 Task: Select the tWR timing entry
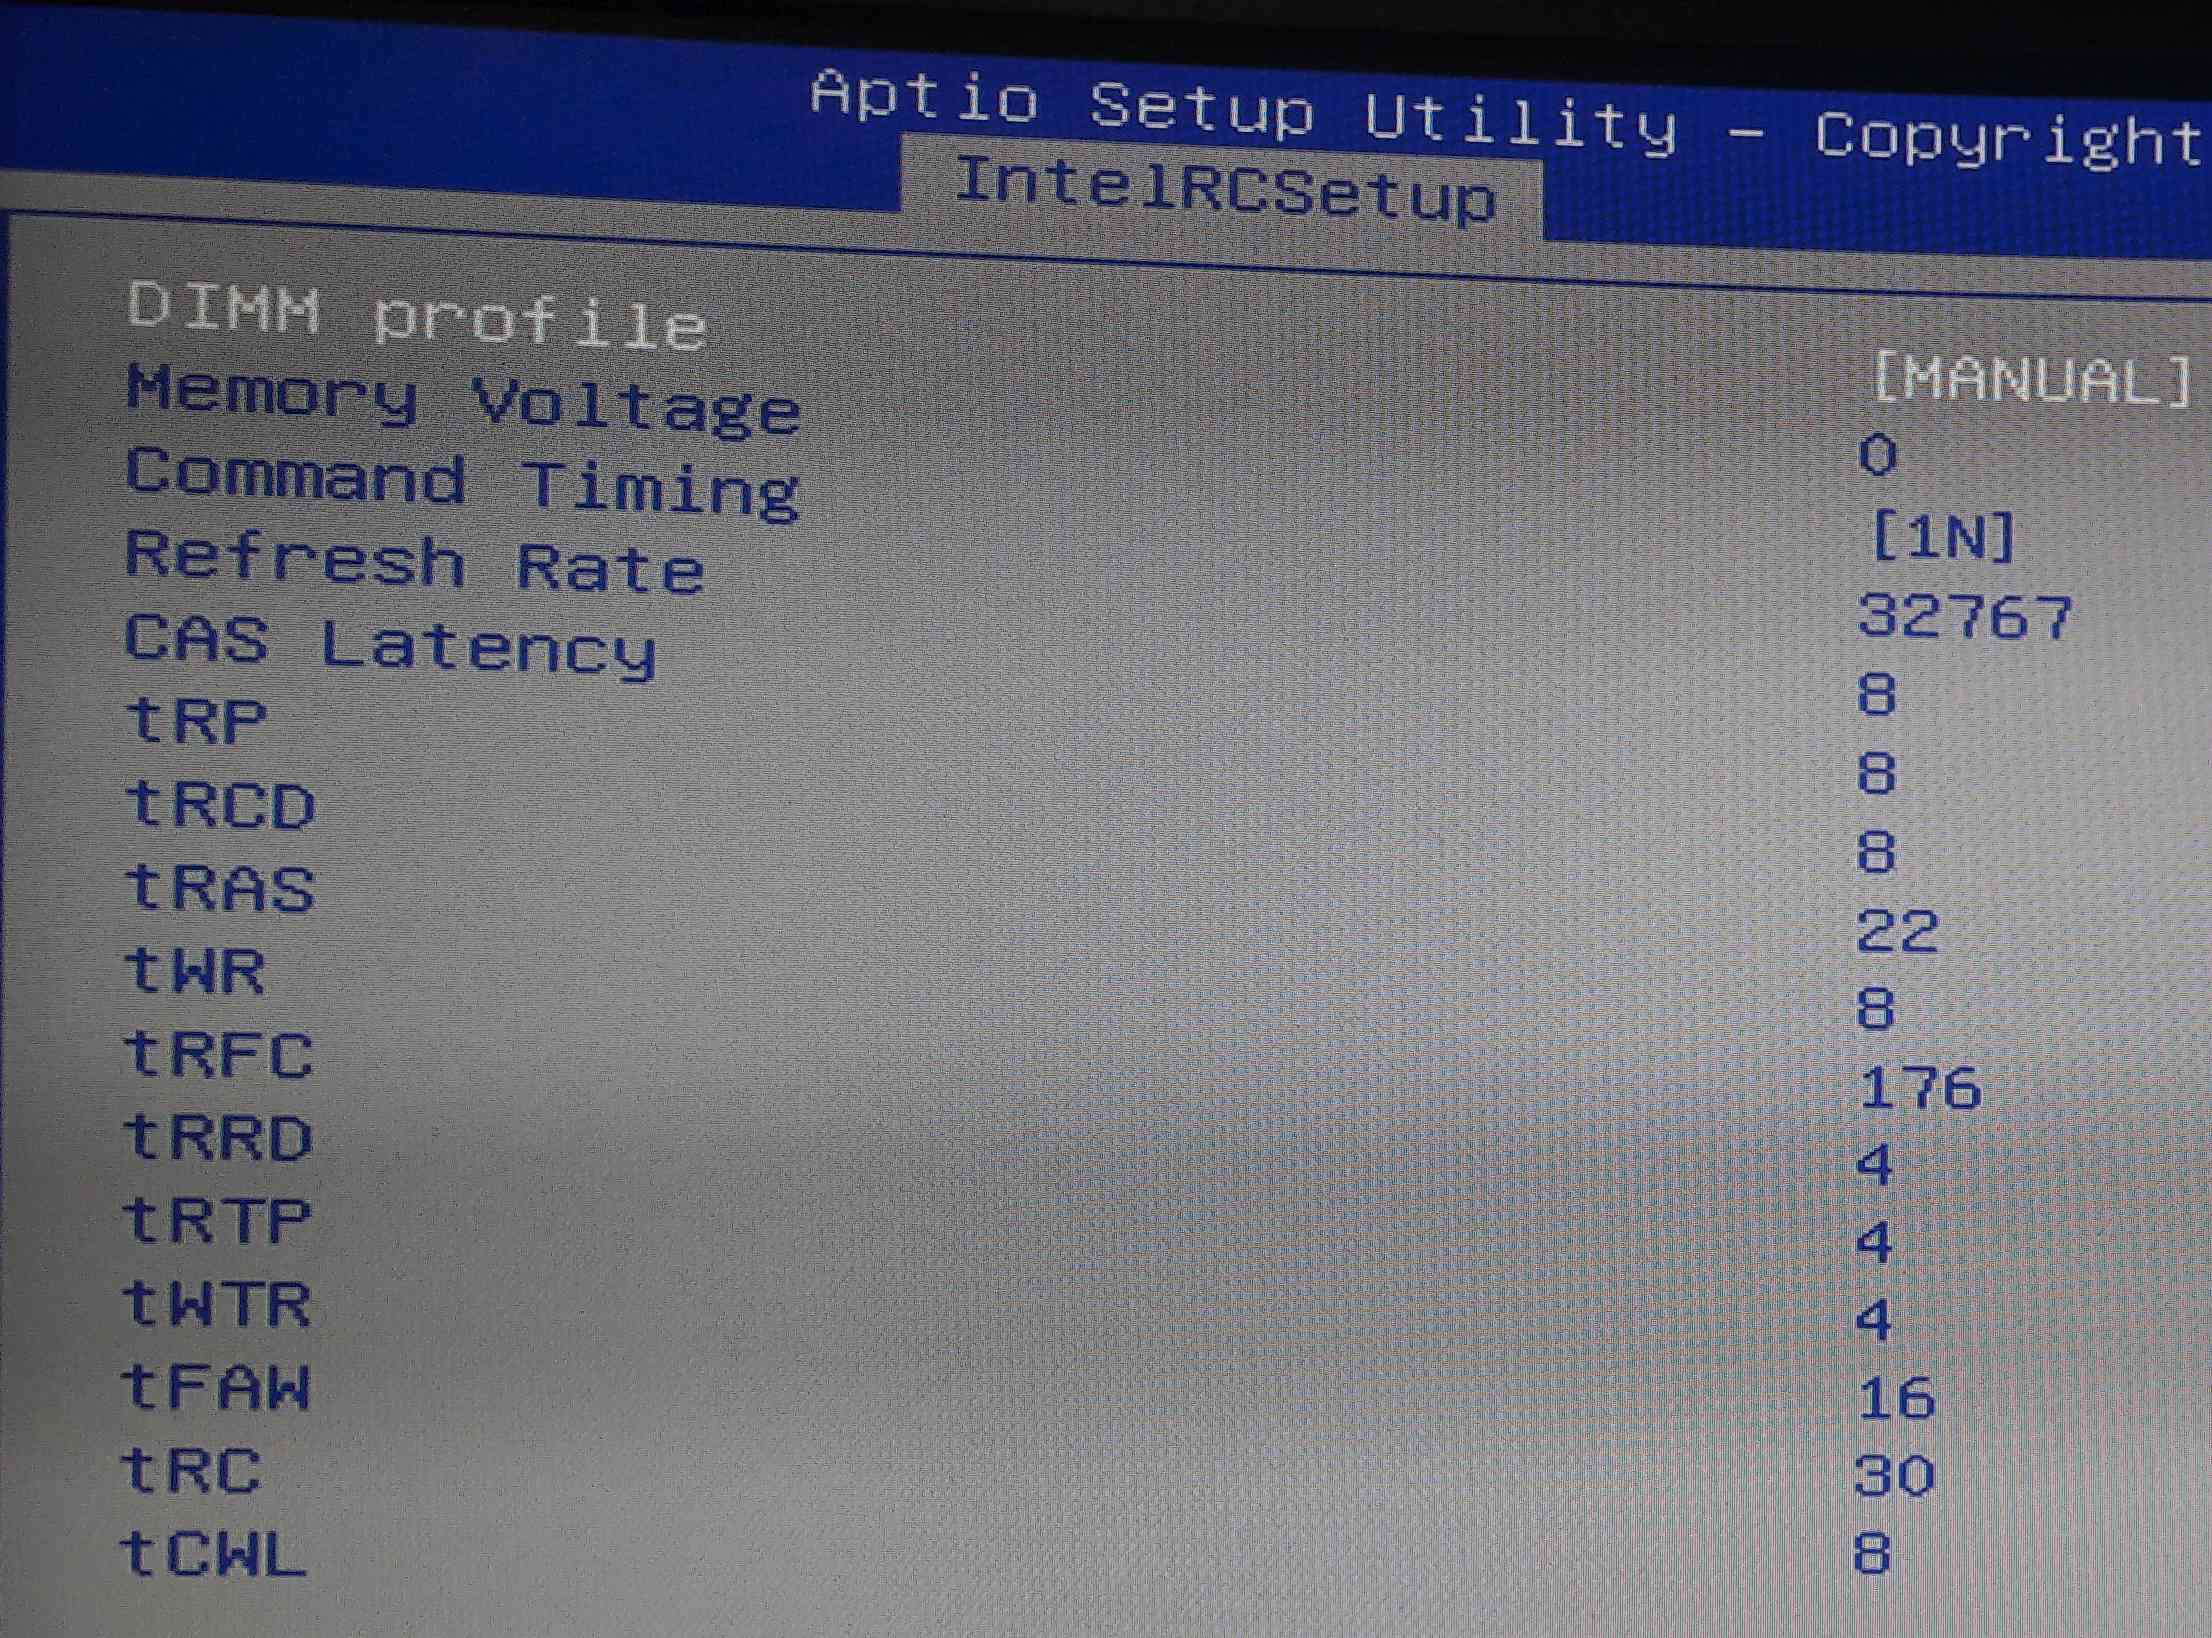click(194, 970)
